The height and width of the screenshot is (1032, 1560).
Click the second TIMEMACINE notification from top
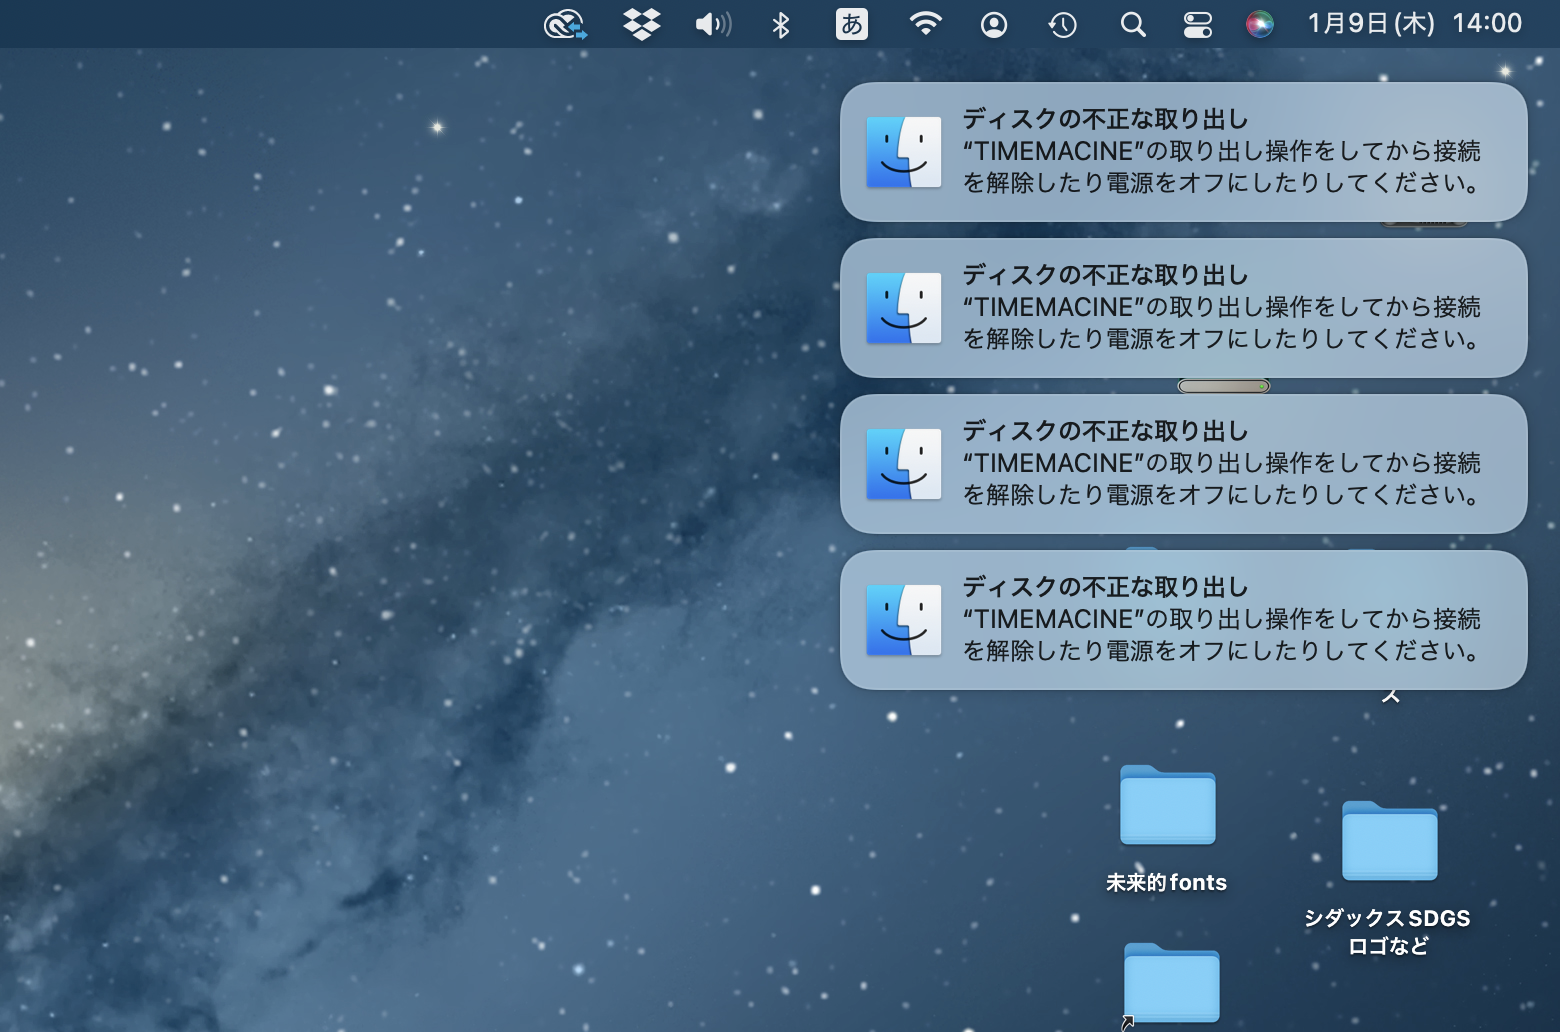(x=1183, y=308)
